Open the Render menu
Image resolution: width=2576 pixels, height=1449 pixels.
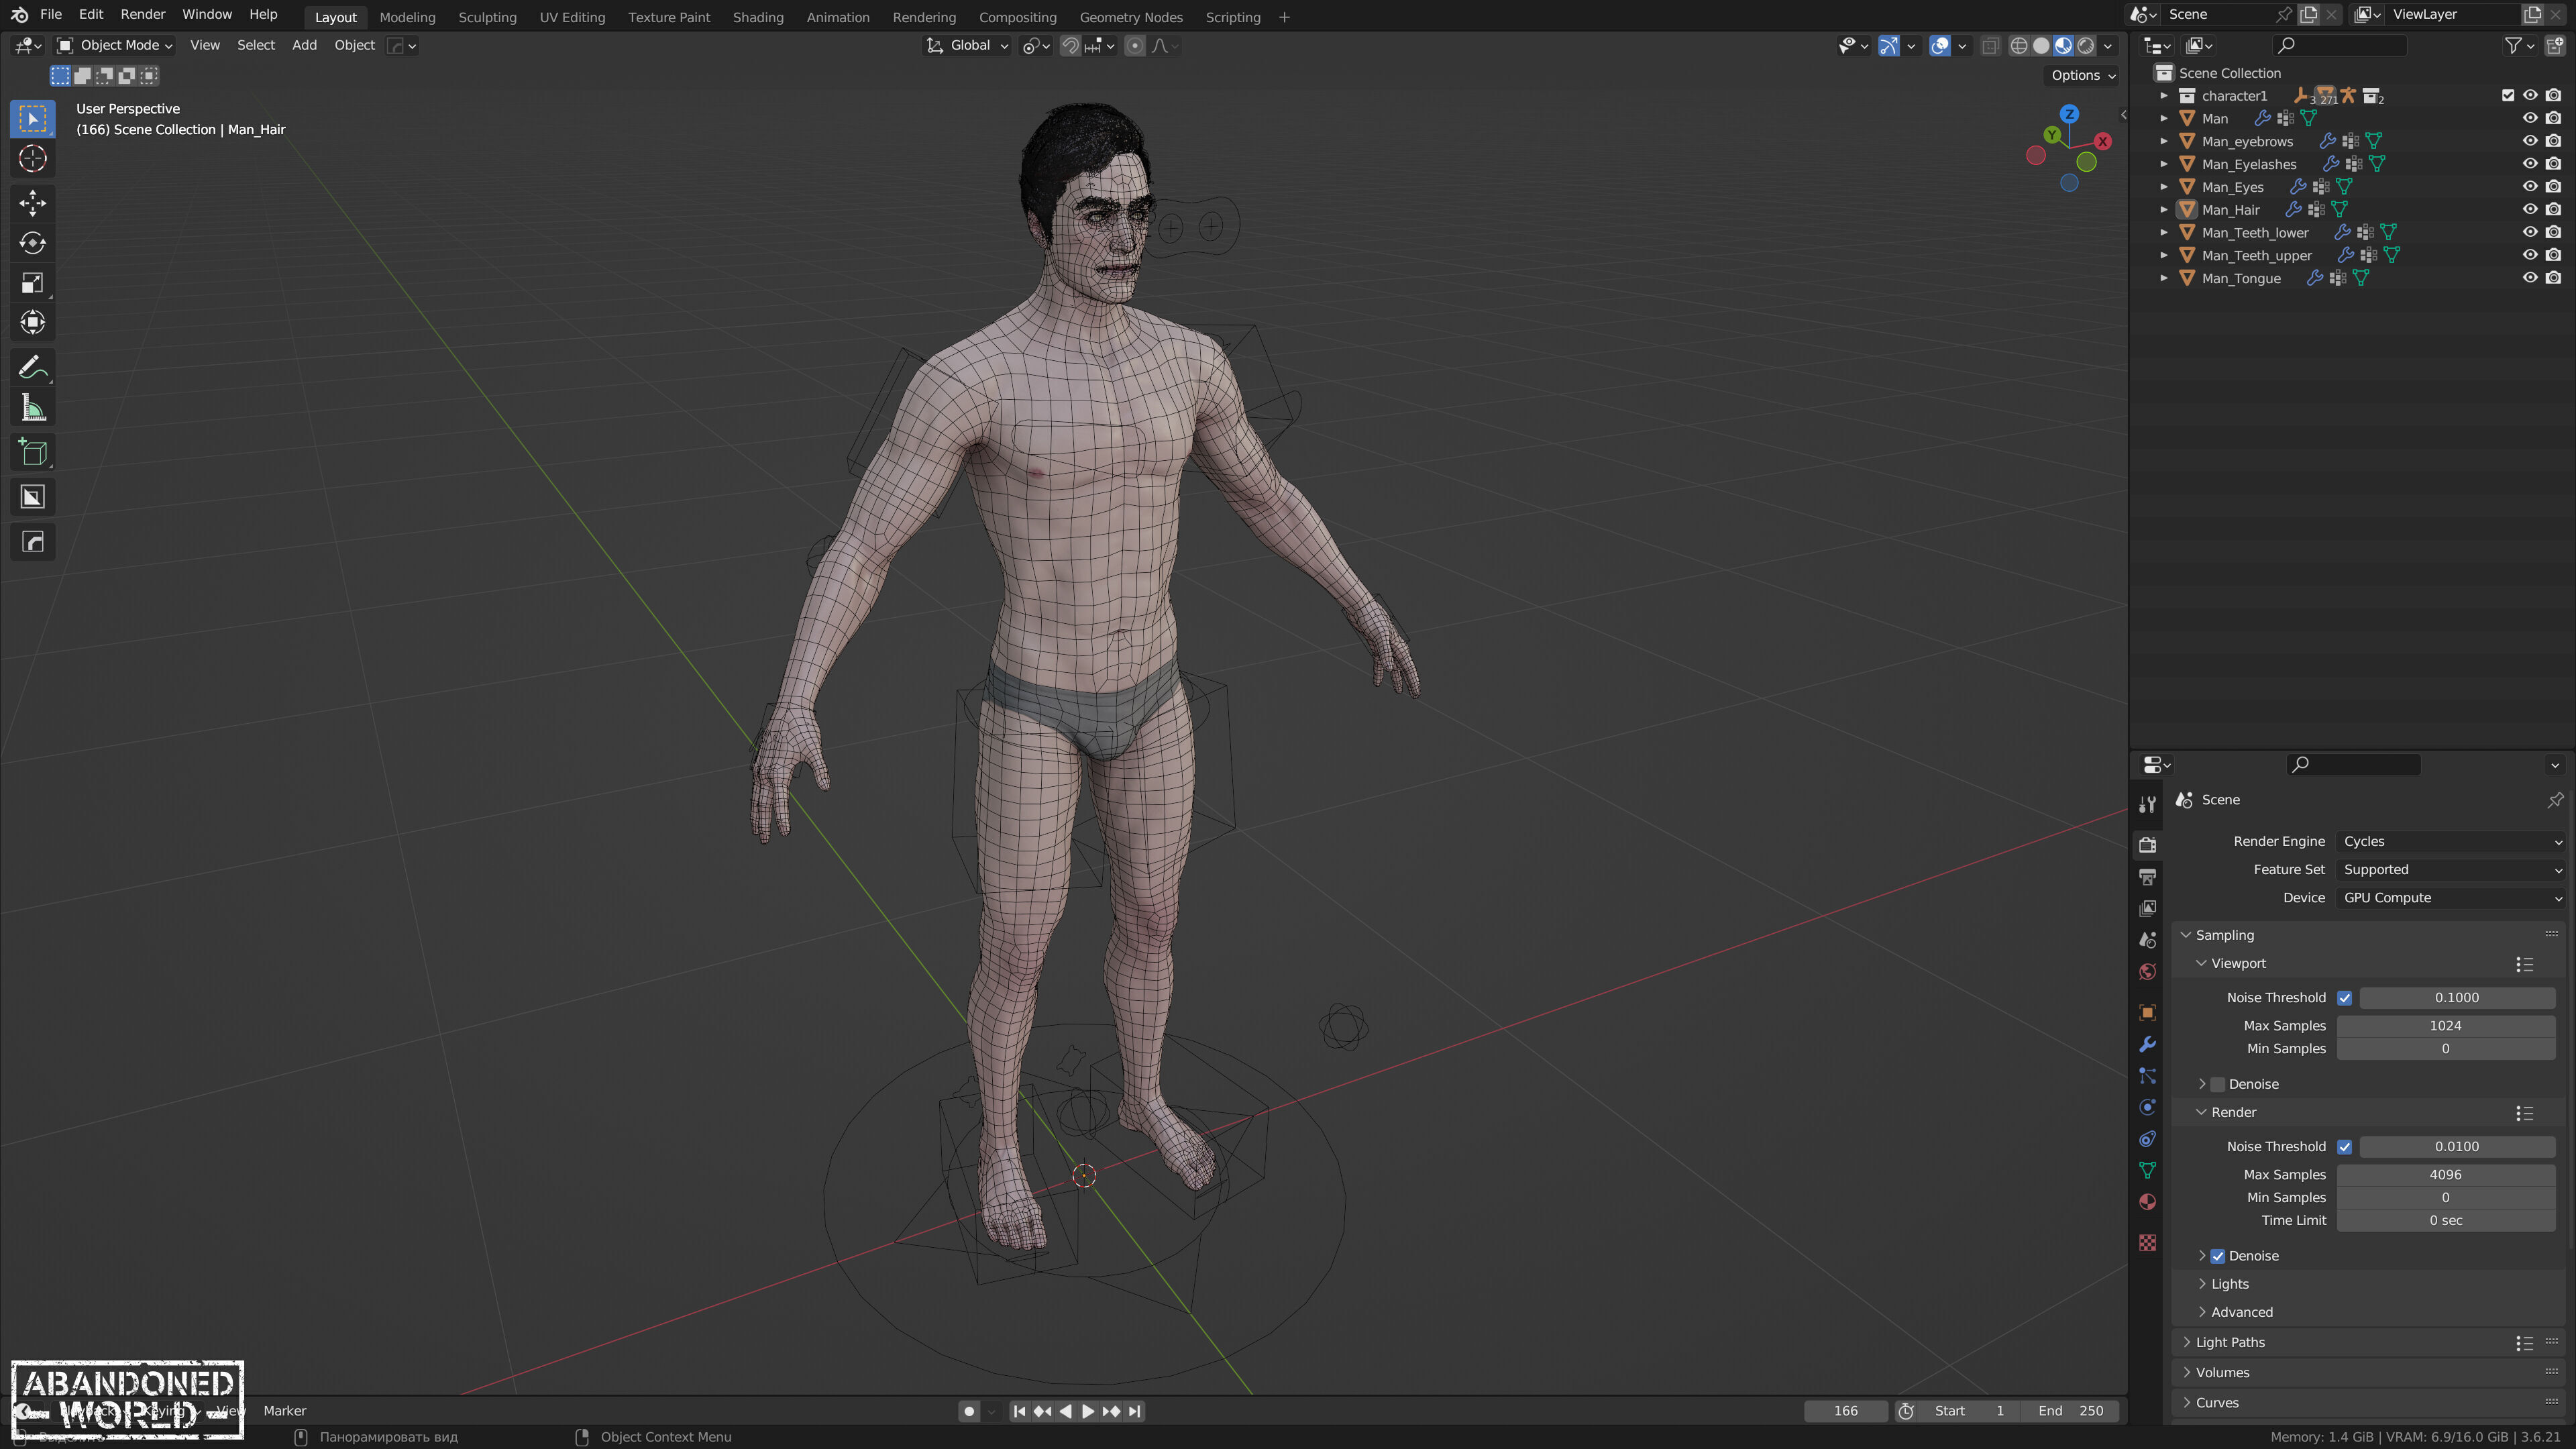pyautogui.click(x=142, y=14)
